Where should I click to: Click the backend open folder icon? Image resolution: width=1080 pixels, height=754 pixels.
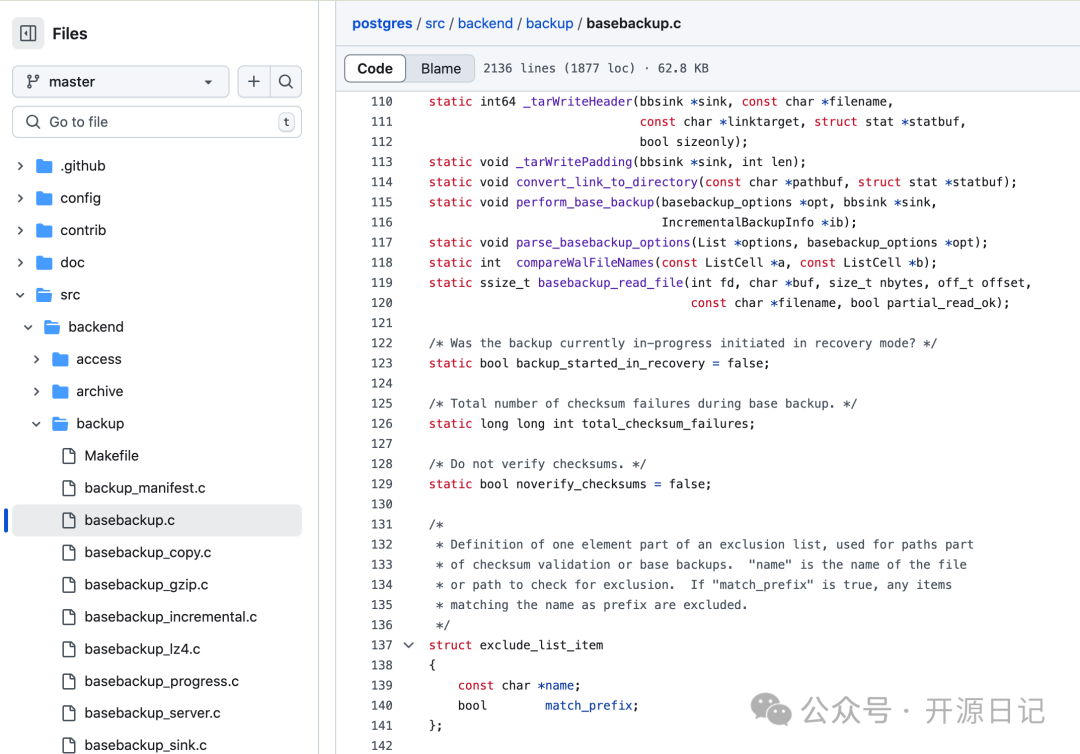(x=52, y=327)
